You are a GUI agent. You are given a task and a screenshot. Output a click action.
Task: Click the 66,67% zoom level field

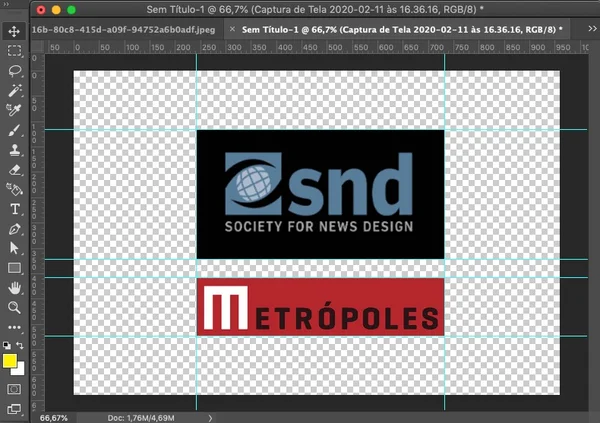coord(54,418)
